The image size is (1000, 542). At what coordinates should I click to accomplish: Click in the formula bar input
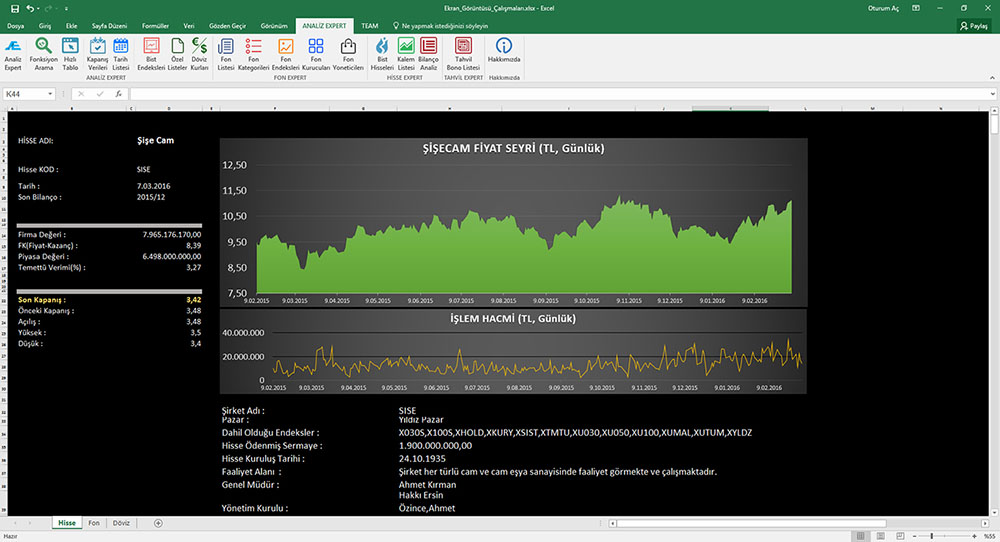[559, 94]
